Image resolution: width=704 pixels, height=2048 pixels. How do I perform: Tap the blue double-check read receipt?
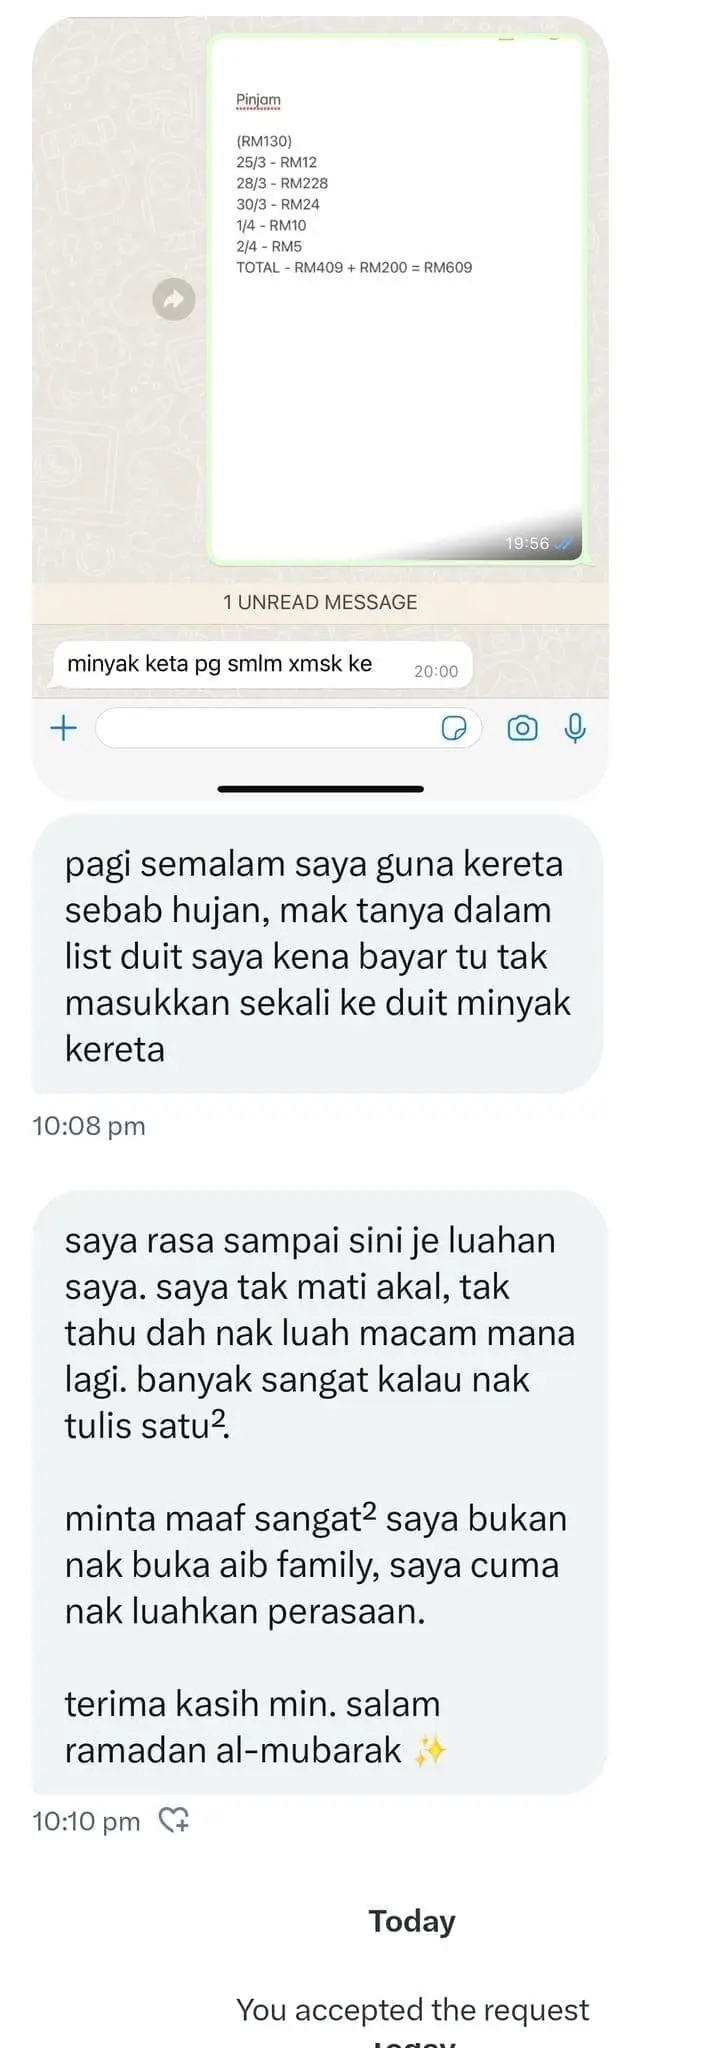click(564, 544)
